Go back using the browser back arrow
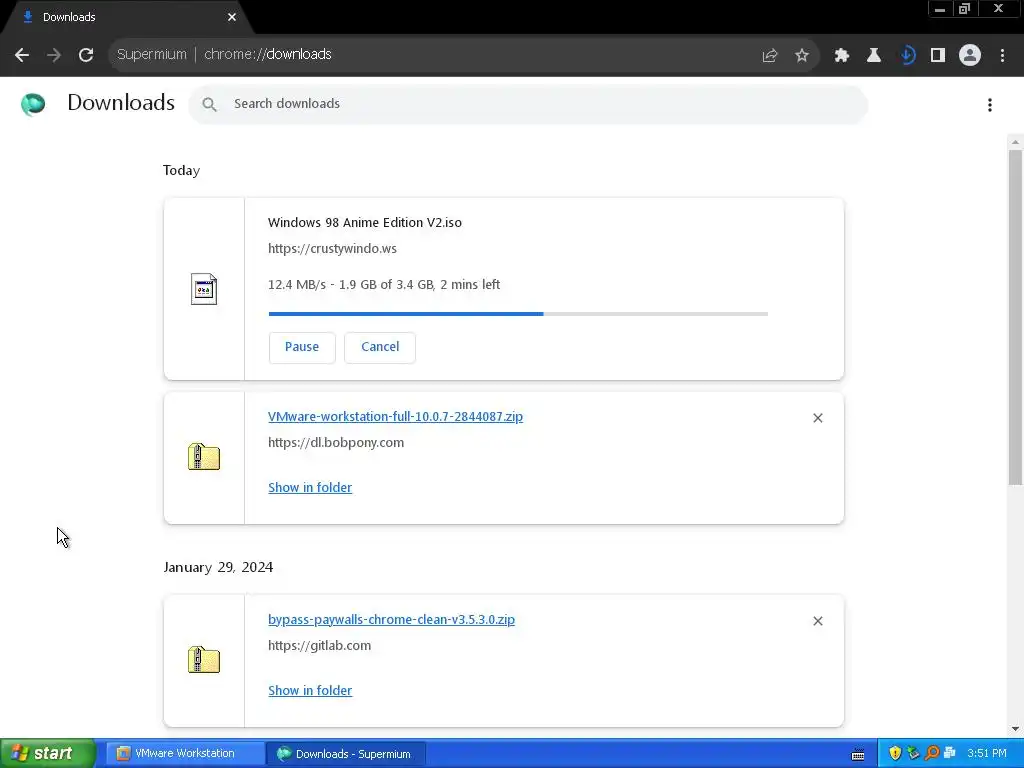The width and height of the screenshot is (1024, 768). point(22,55)
